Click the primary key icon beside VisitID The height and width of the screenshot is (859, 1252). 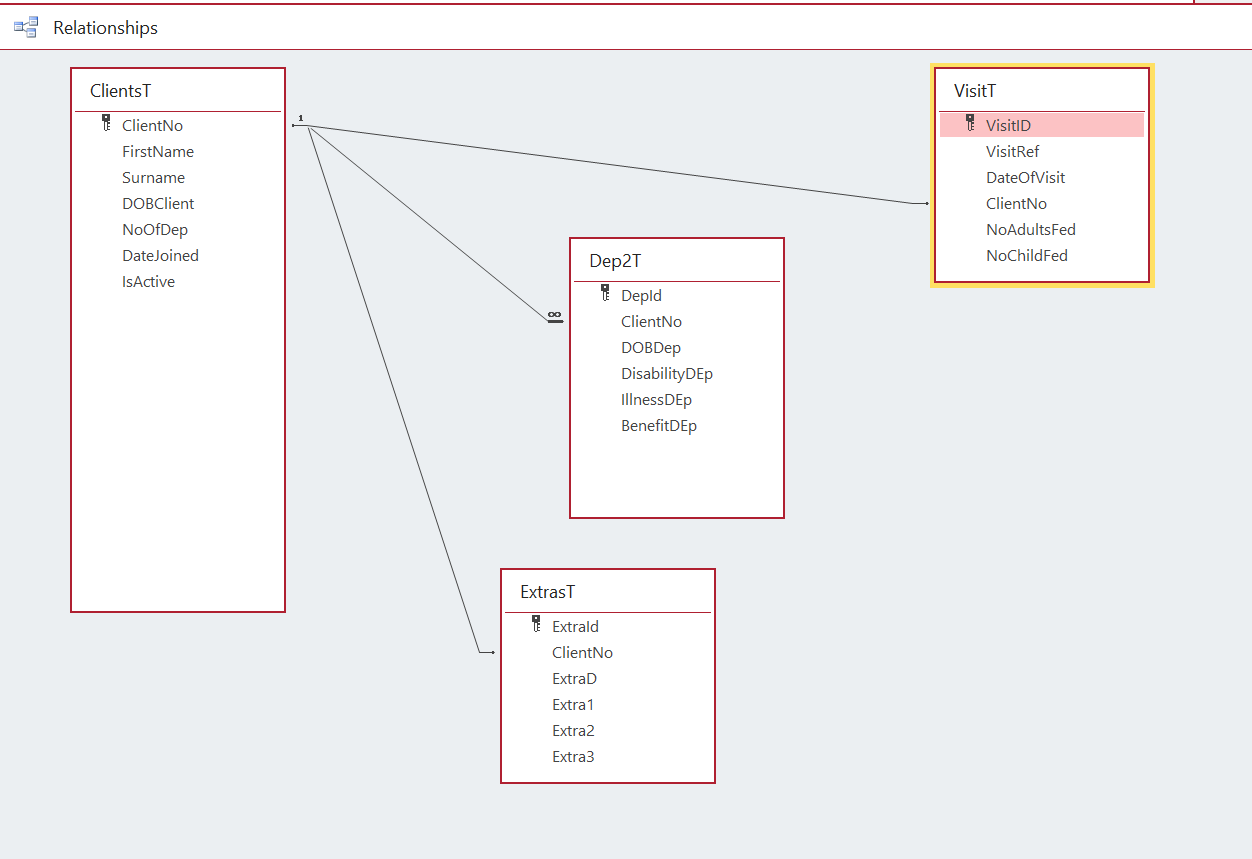pos(970,124)
